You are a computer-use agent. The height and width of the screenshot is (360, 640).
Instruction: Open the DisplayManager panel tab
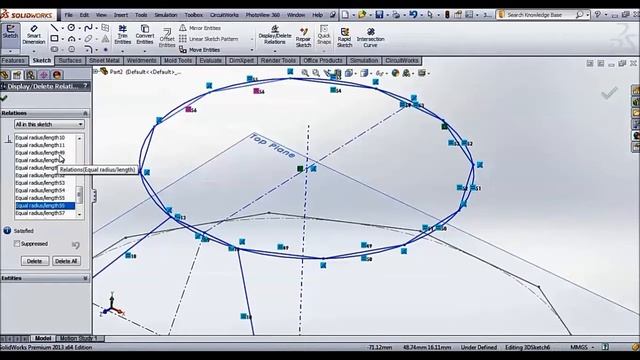coord(57,75)
